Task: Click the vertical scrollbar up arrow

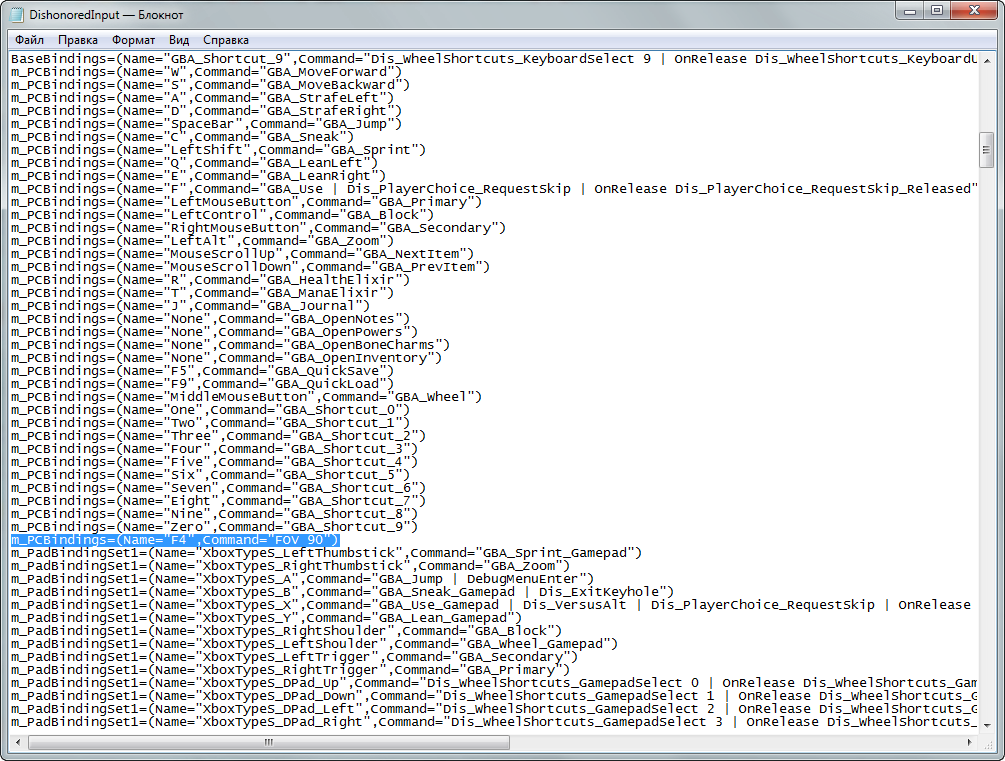Action: (986, 60)
